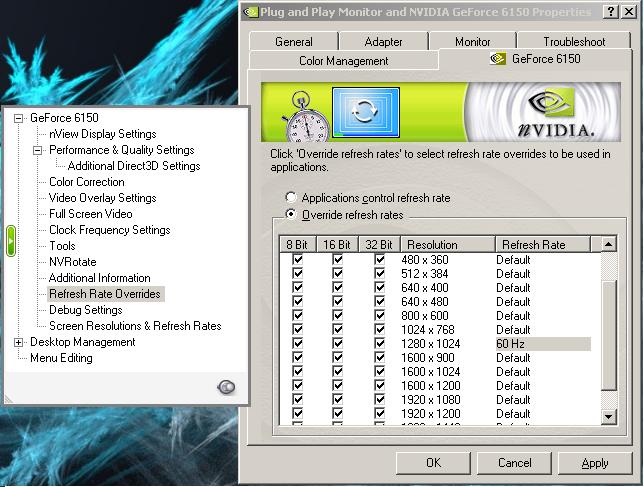Select Refresh Rate Overrides item
Viewport: 644px width, 487px height.
105,294
